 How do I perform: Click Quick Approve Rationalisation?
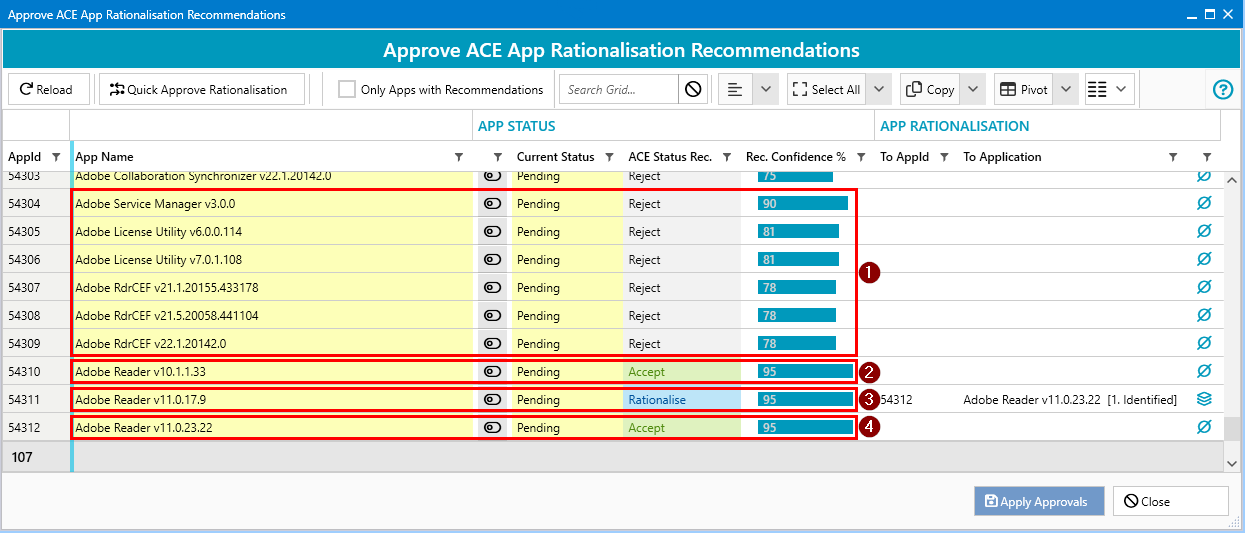point(200,89)
